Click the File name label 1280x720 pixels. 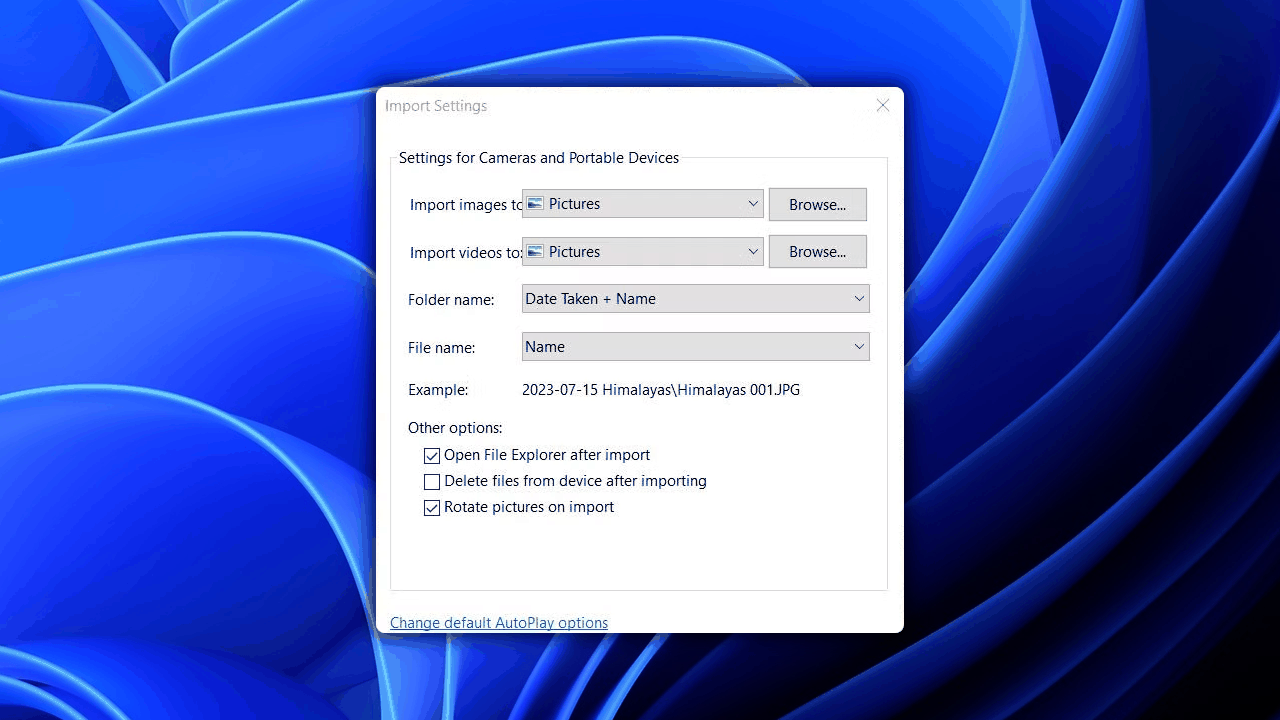pyautogui.click(x=442, y=348)
